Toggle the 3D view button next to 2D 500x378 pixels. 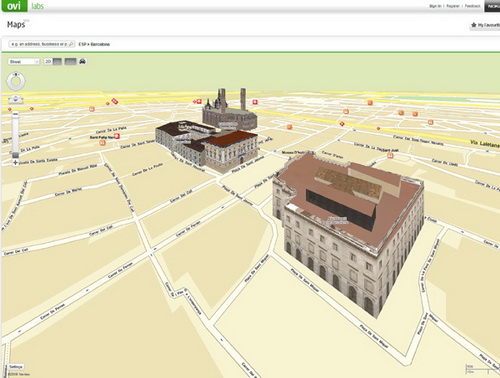[x=57, y=62]
